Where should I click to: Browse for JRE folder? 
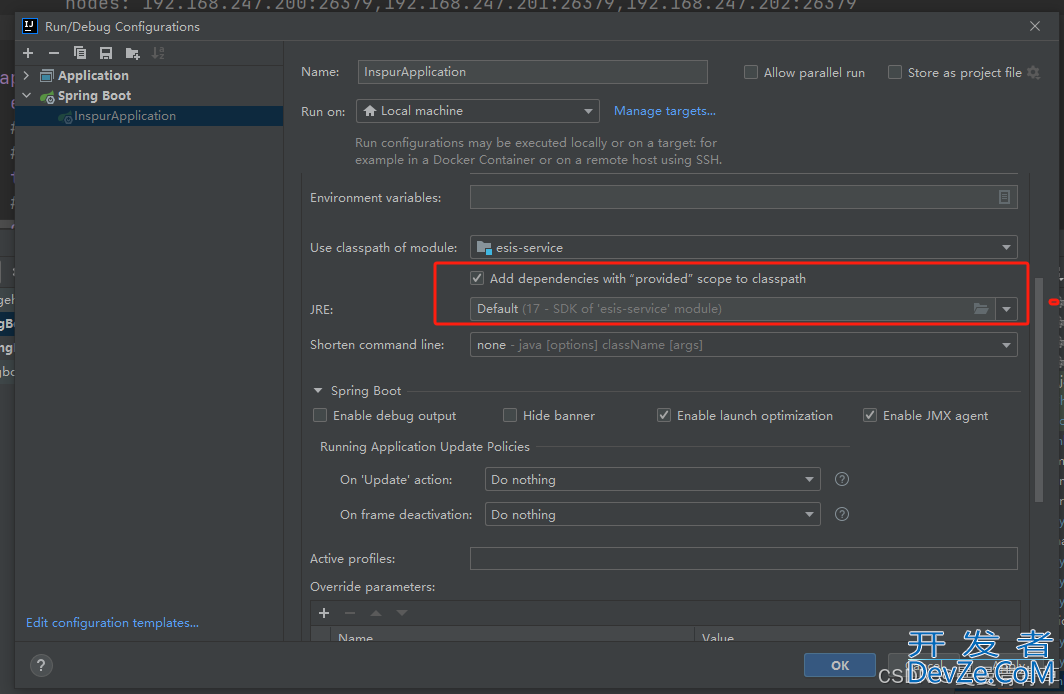coord(981,309)
